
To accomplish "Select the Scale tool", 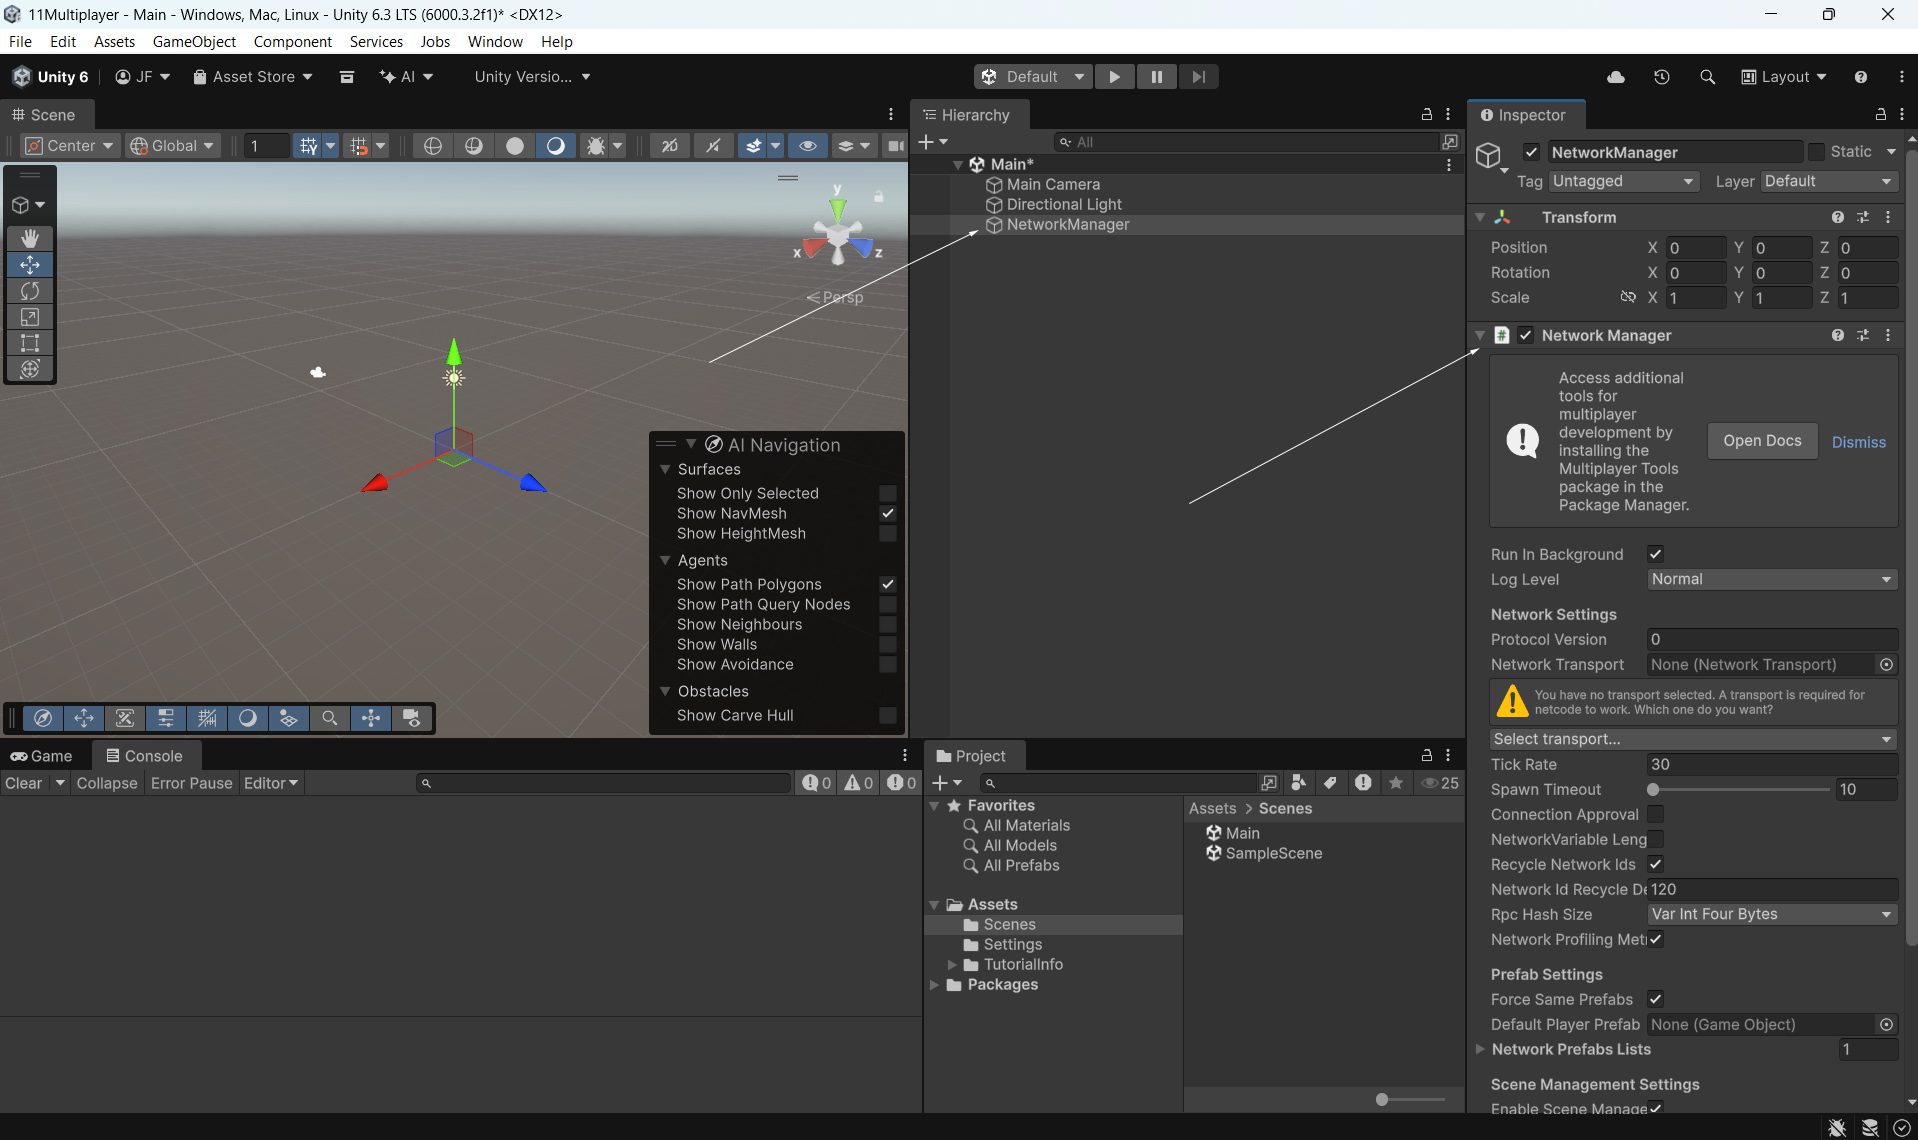I will 30,317.
